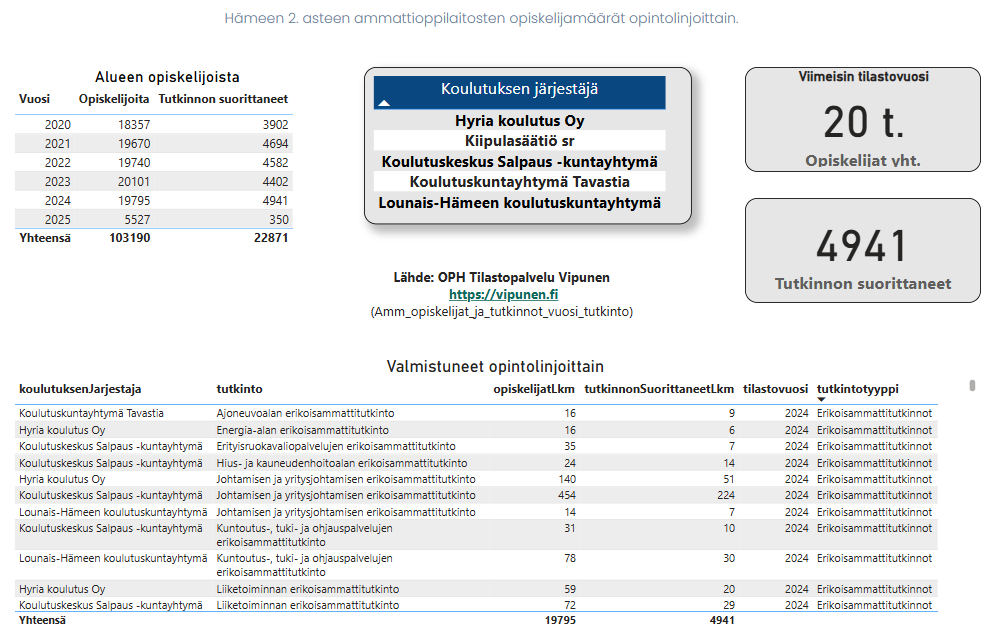993x629 pixels.
Task: Click the small arrow icon in slicer header
Action: pos(384,102)
